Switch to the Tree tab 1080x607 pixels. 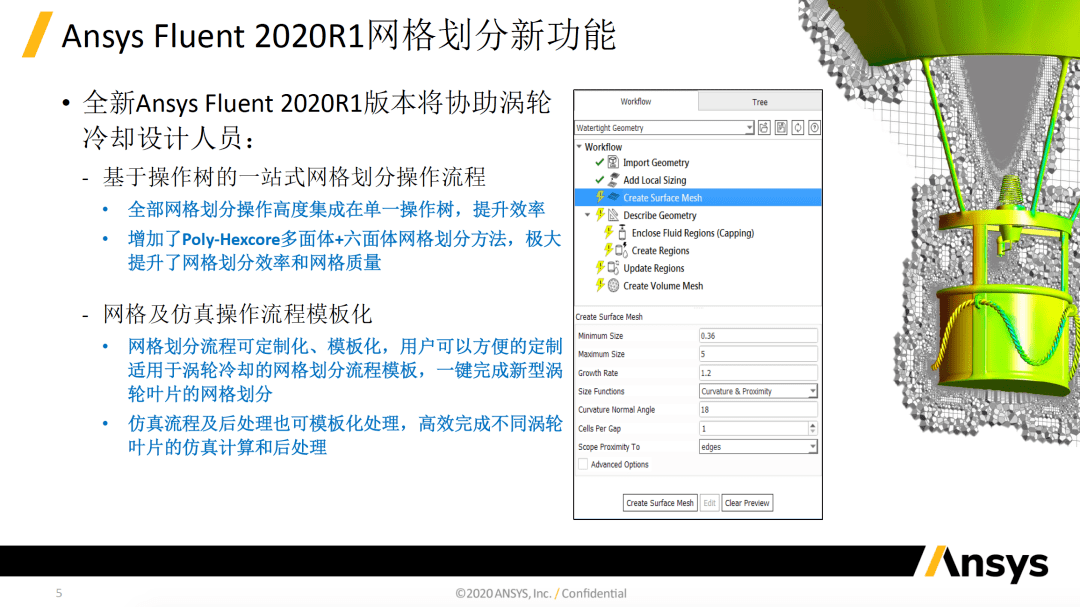[x=760, y=102]
